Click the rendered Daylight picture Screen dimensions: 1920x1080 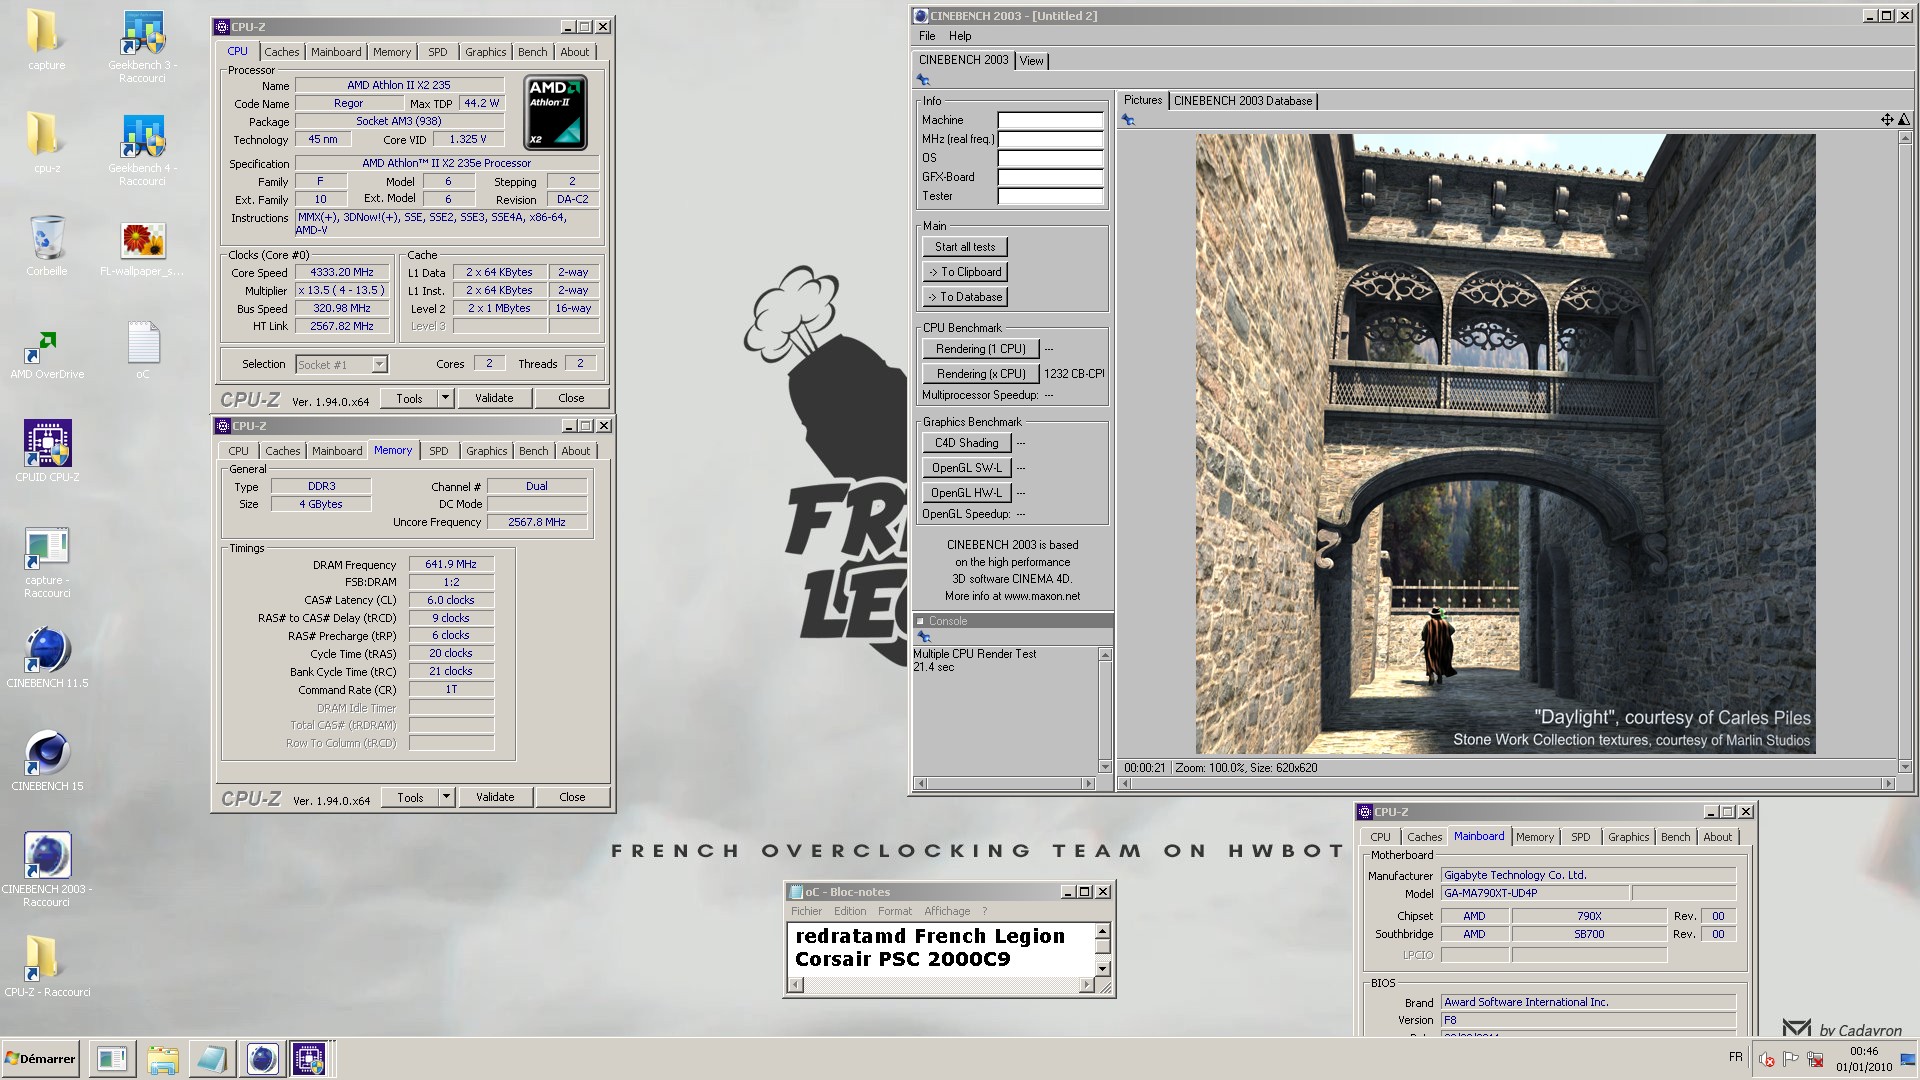1505,444
